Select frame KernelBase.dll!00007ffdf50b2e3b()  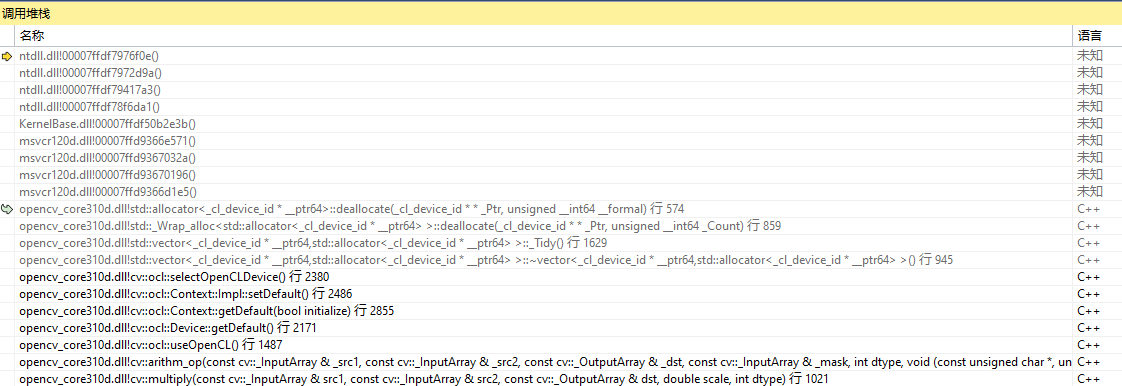[107, 124]
